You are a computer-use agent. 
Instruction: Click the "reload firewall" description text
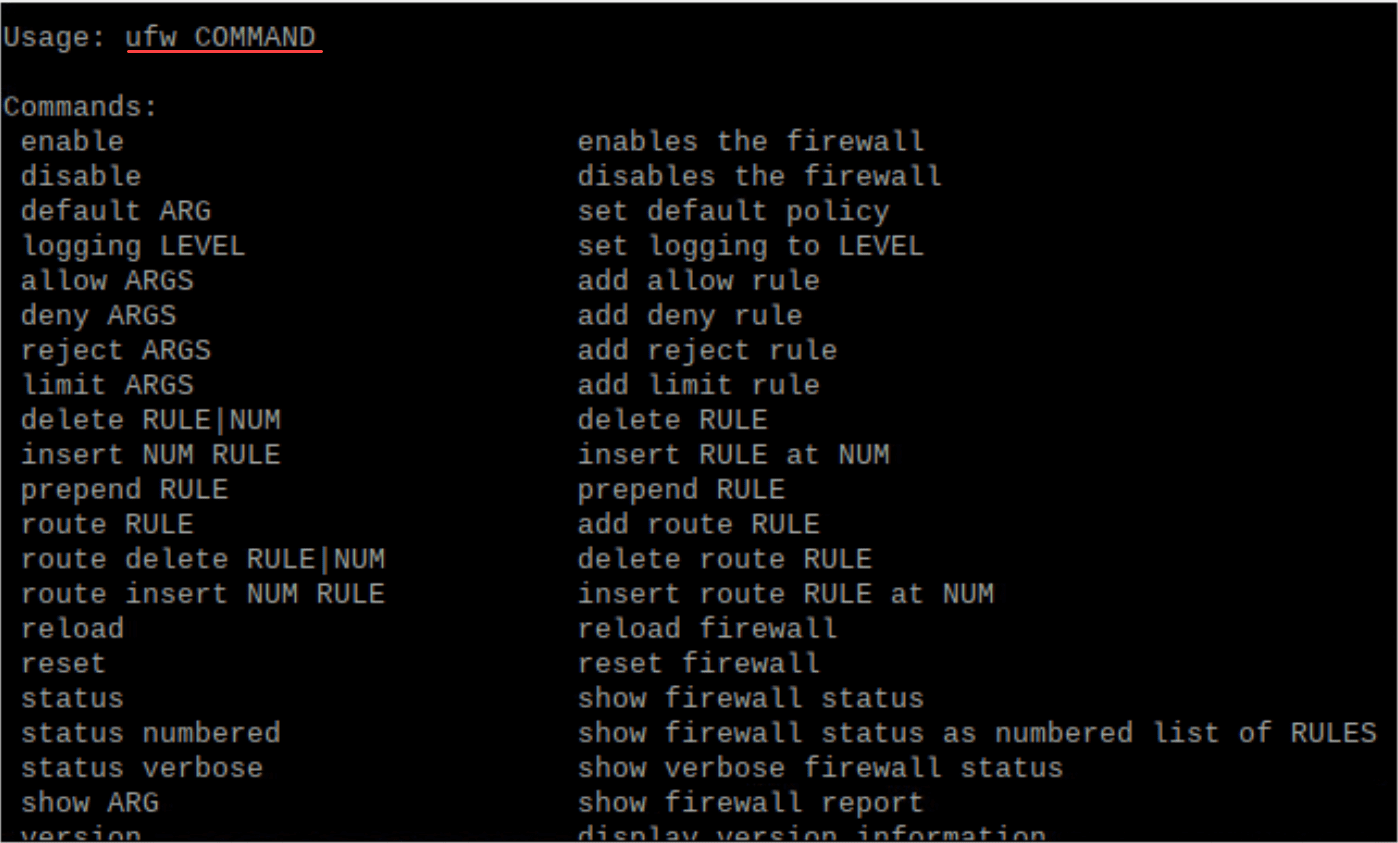tap(707, 629)
